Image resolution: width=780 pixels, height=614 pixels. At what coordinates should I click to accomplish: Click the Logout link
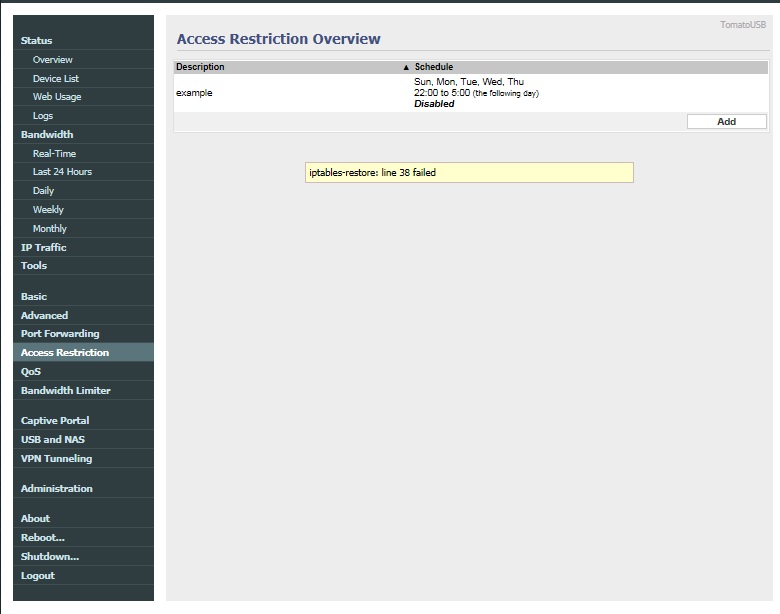coord(38,576)
